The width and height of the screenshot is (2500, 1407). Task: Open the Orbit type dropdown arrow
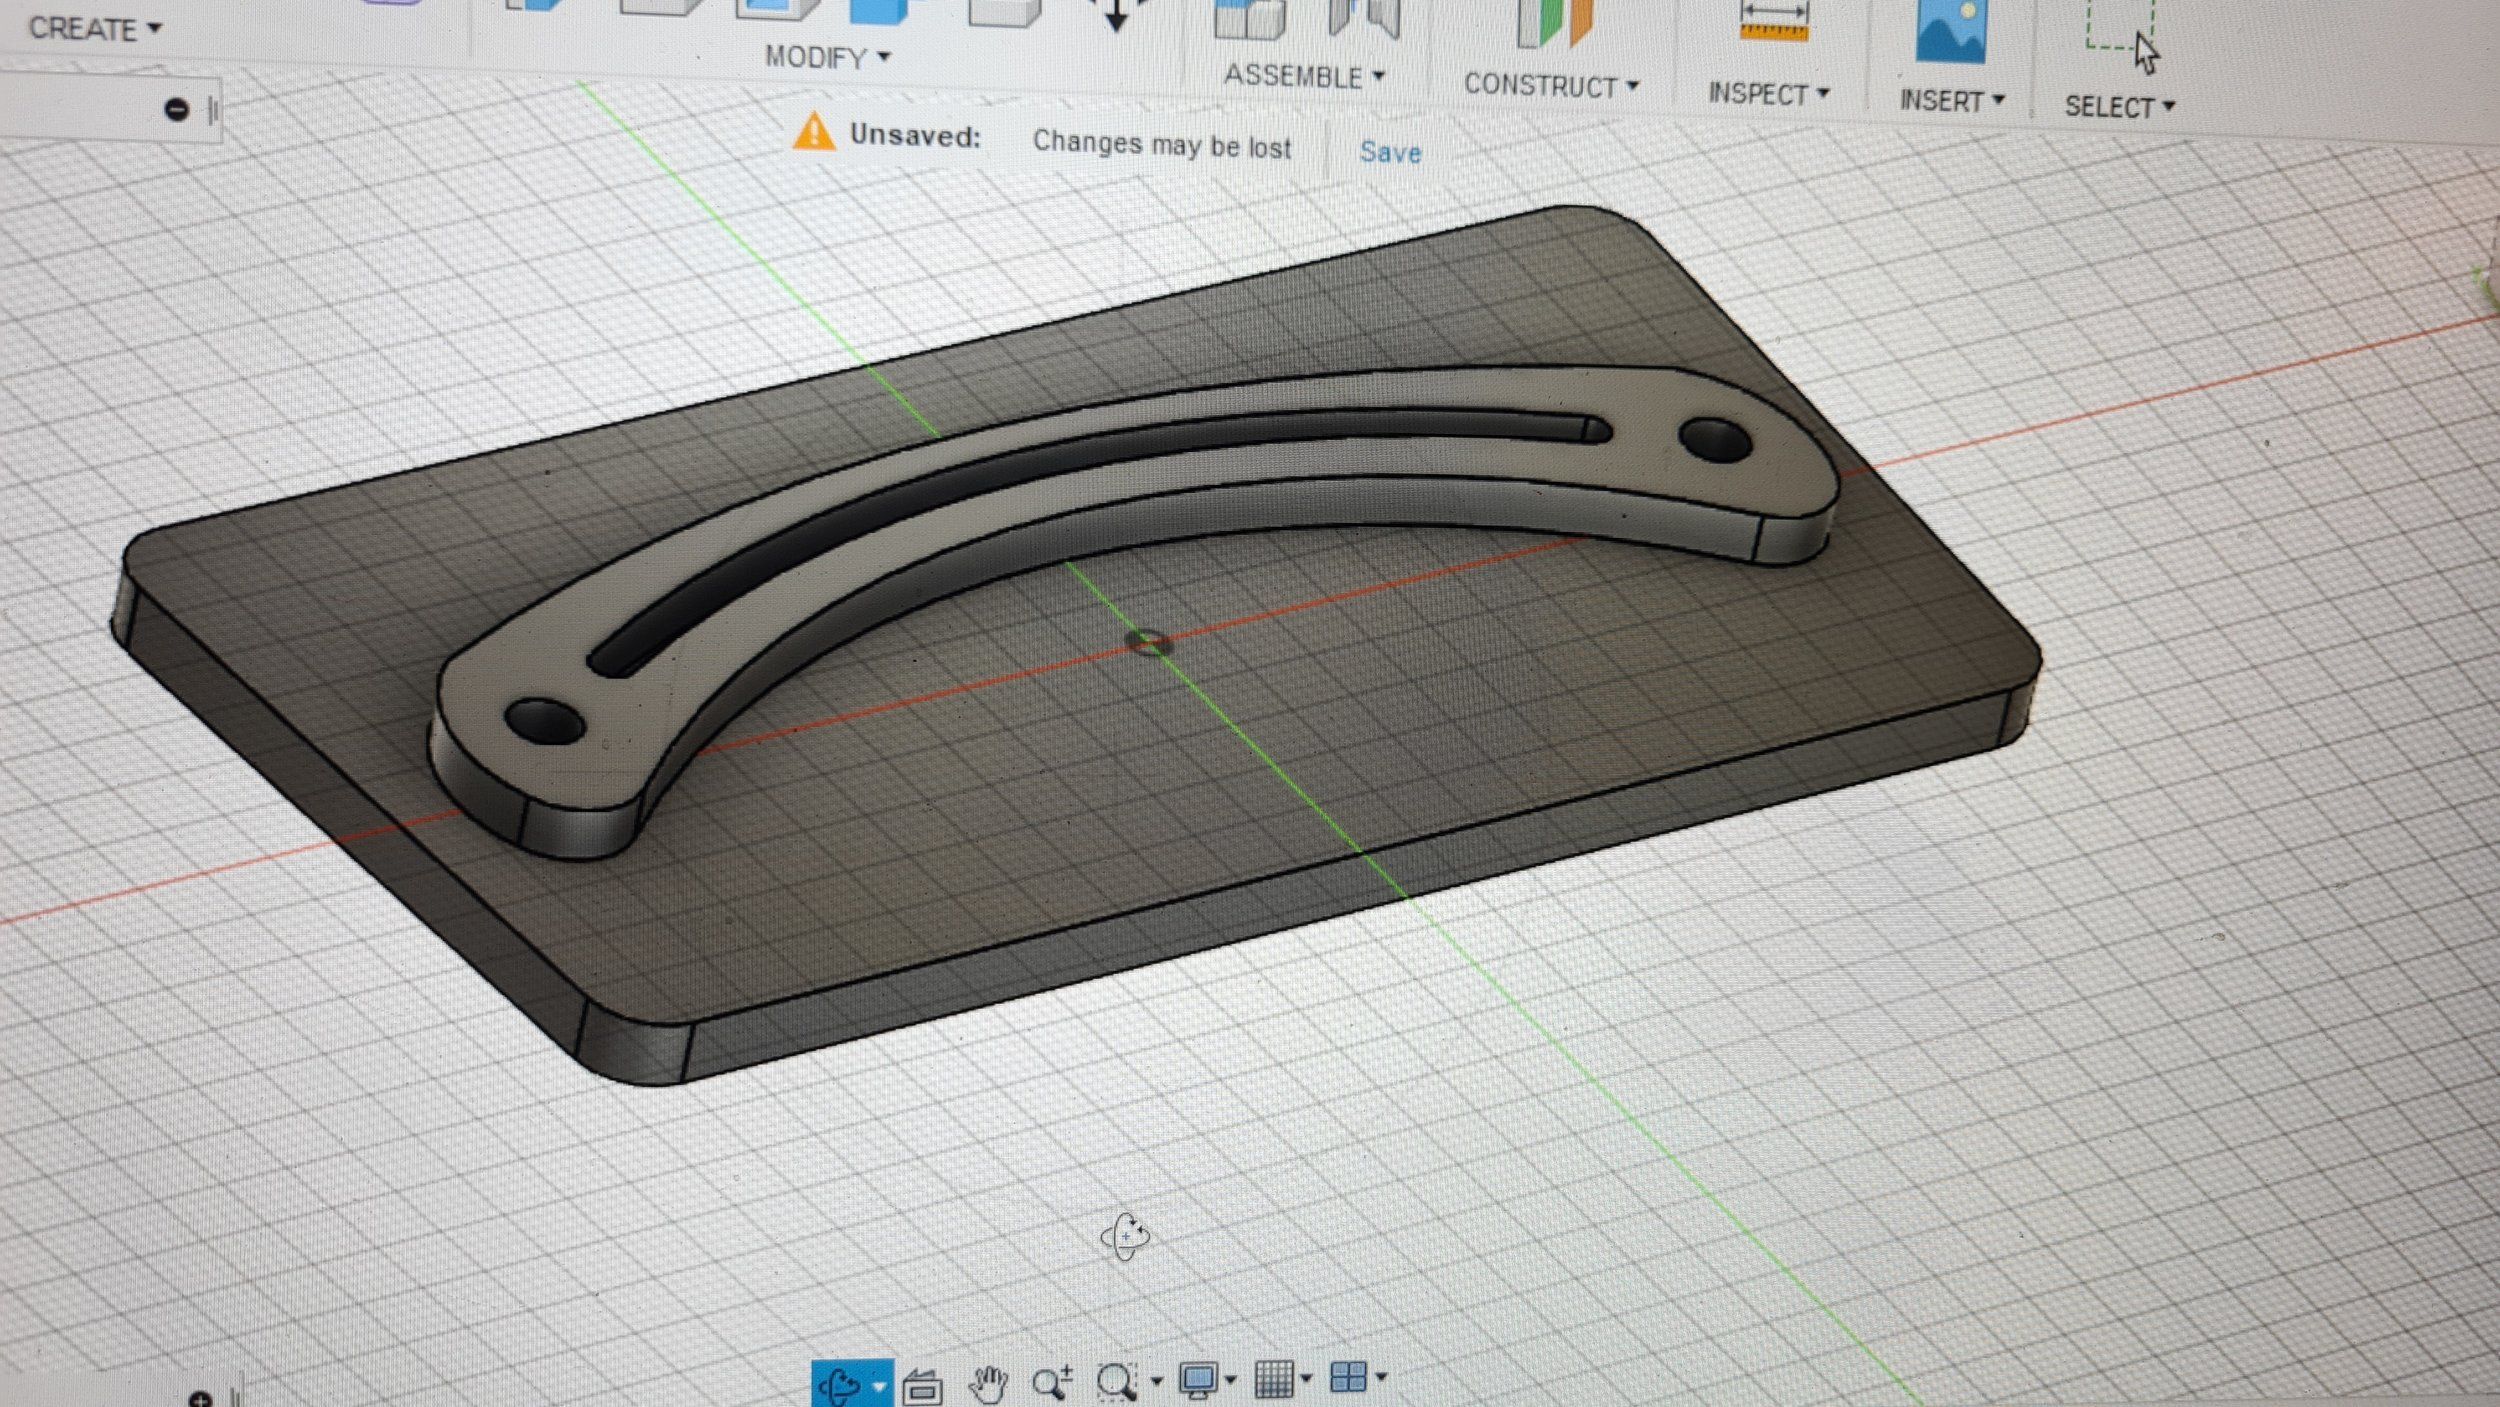[x=879, y=1386]
